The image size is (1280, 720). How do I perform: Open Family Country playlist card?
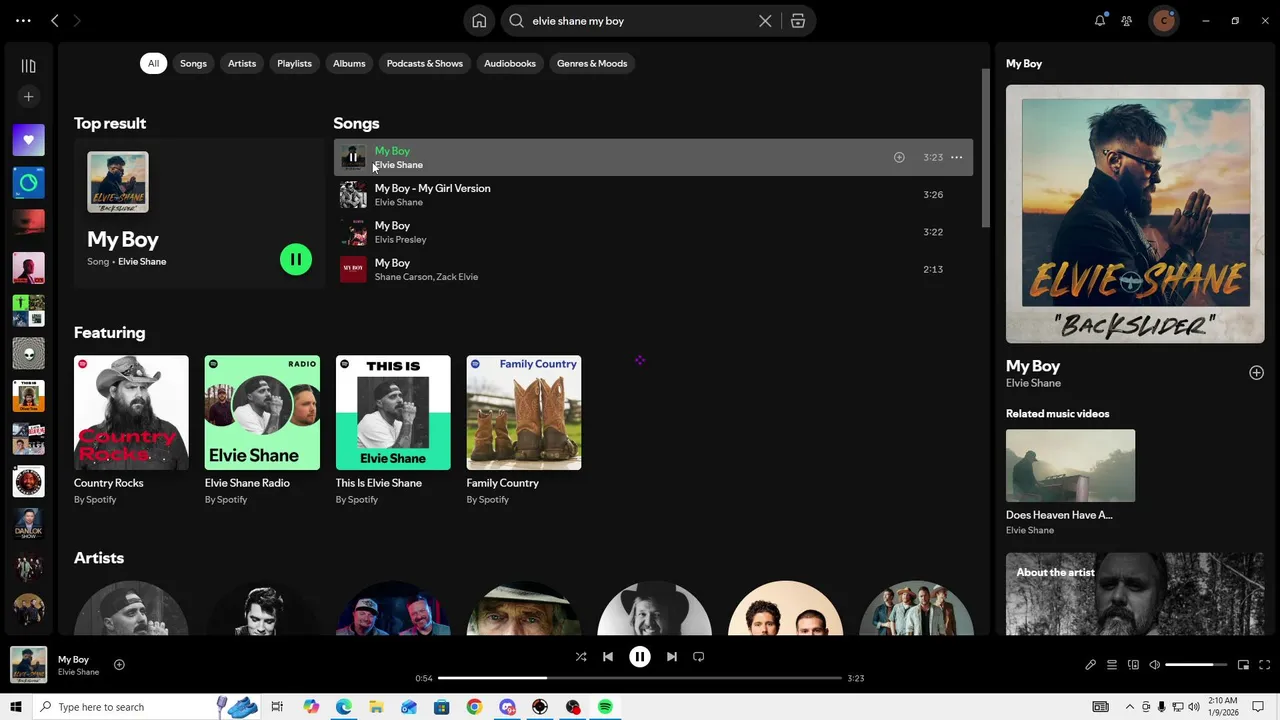[x=524, y=430]
